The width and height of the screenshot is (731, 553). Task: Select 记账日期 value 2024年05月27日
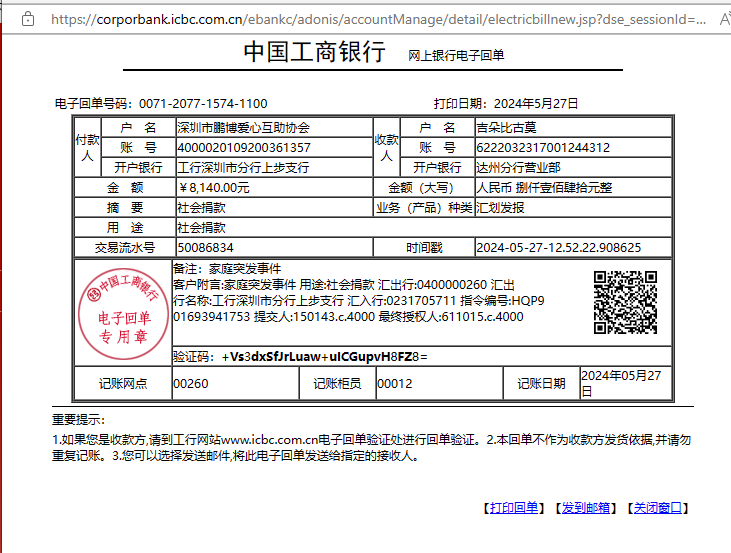(621, 383)
